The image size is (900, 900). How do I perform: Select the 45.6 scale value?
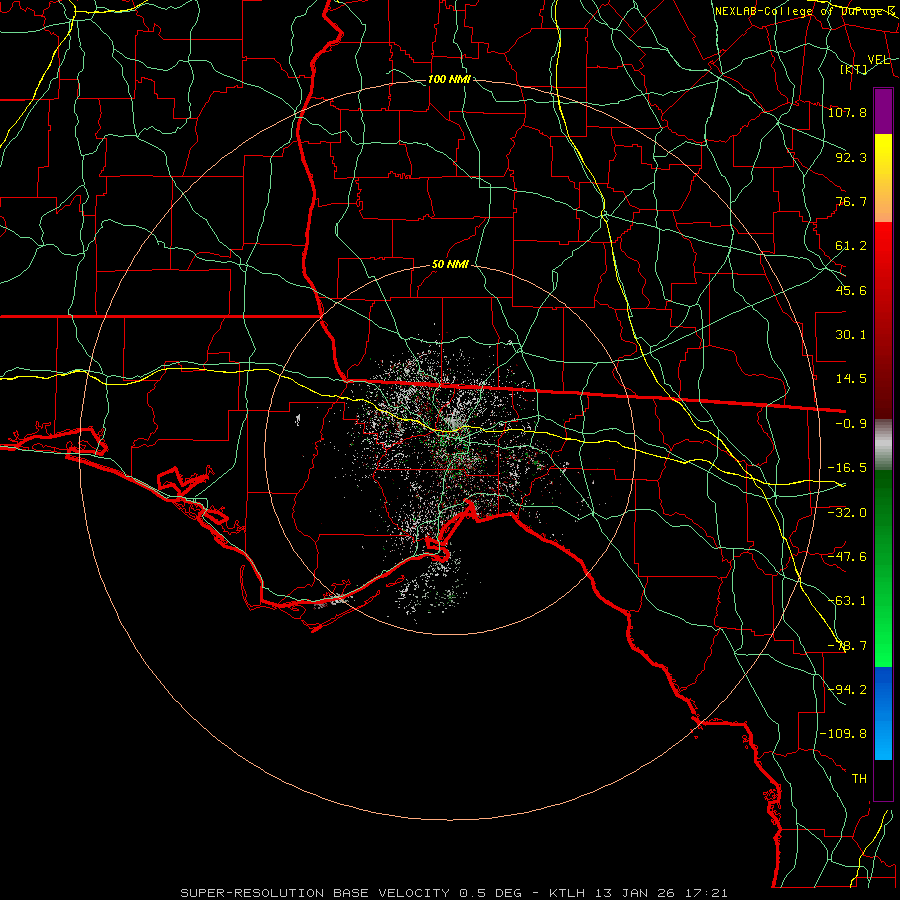(851, 290)
